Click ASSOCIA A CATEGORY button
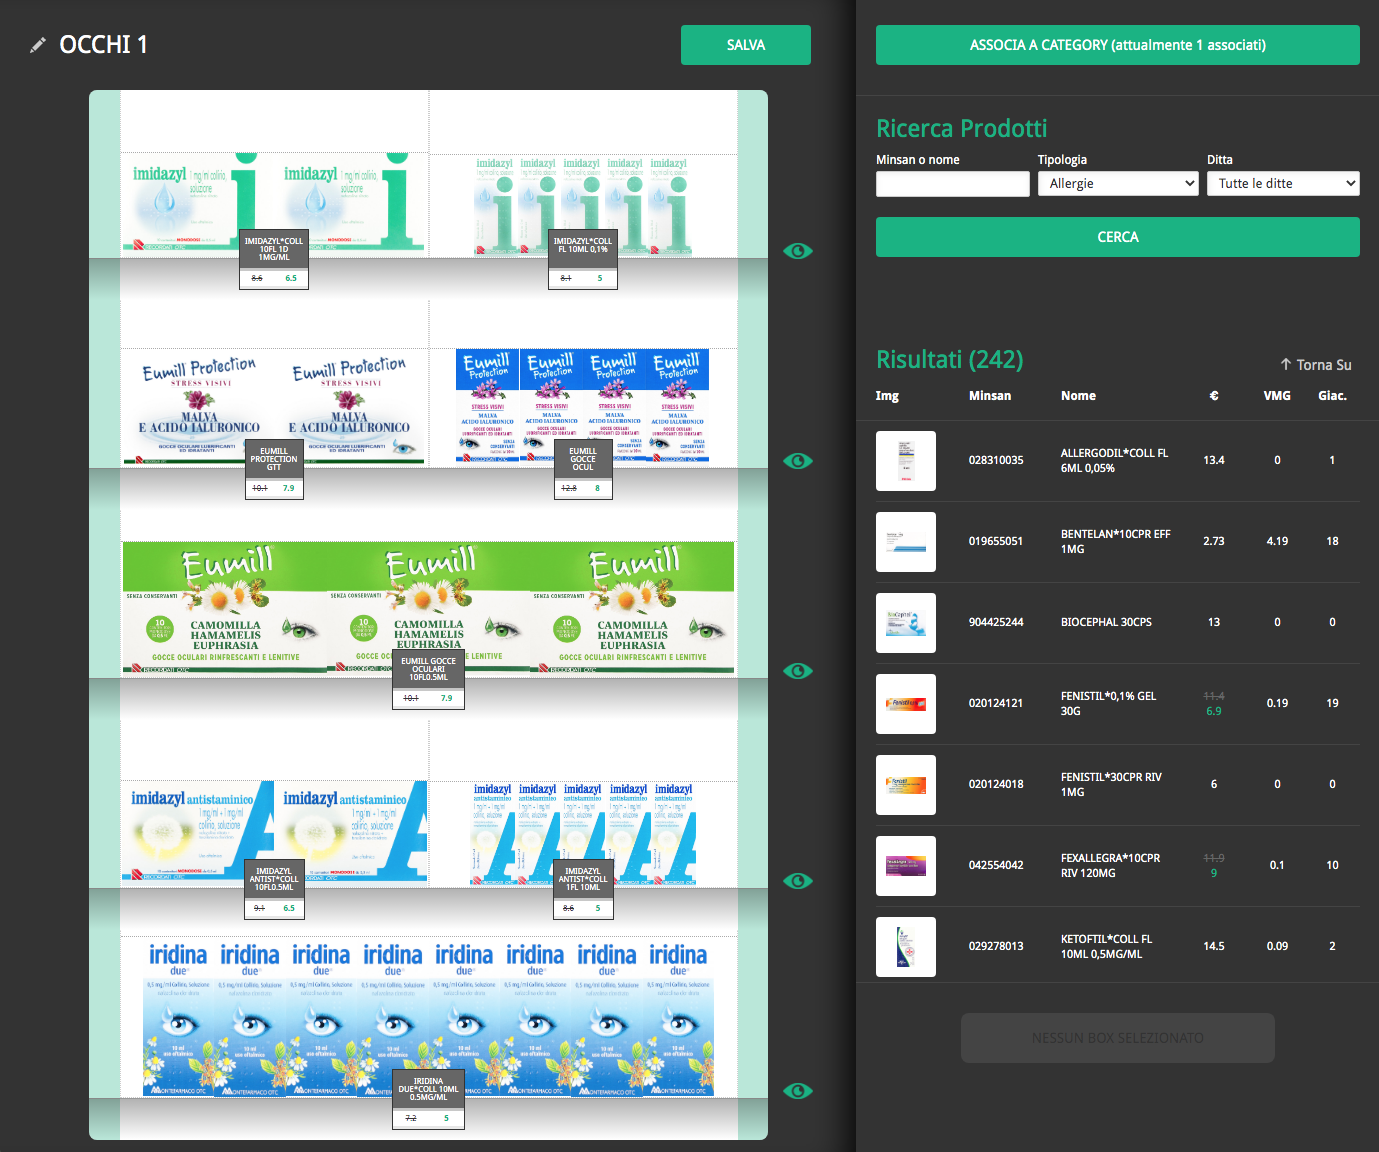1379x1152 pixels. 1118,45
